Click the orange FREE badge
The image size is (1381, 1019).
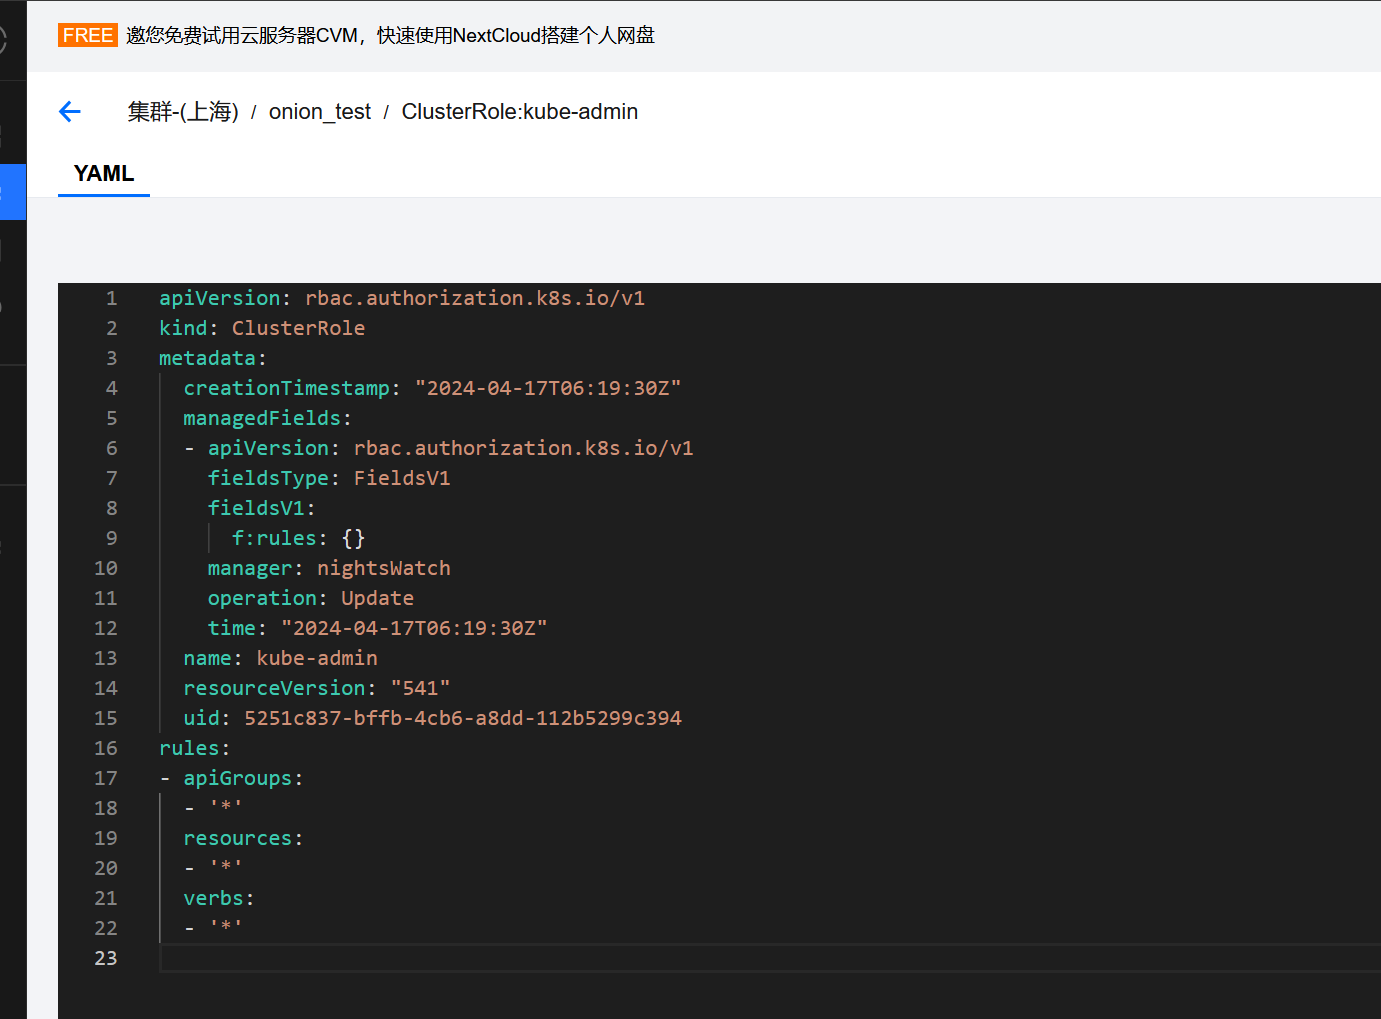point(88,35)
